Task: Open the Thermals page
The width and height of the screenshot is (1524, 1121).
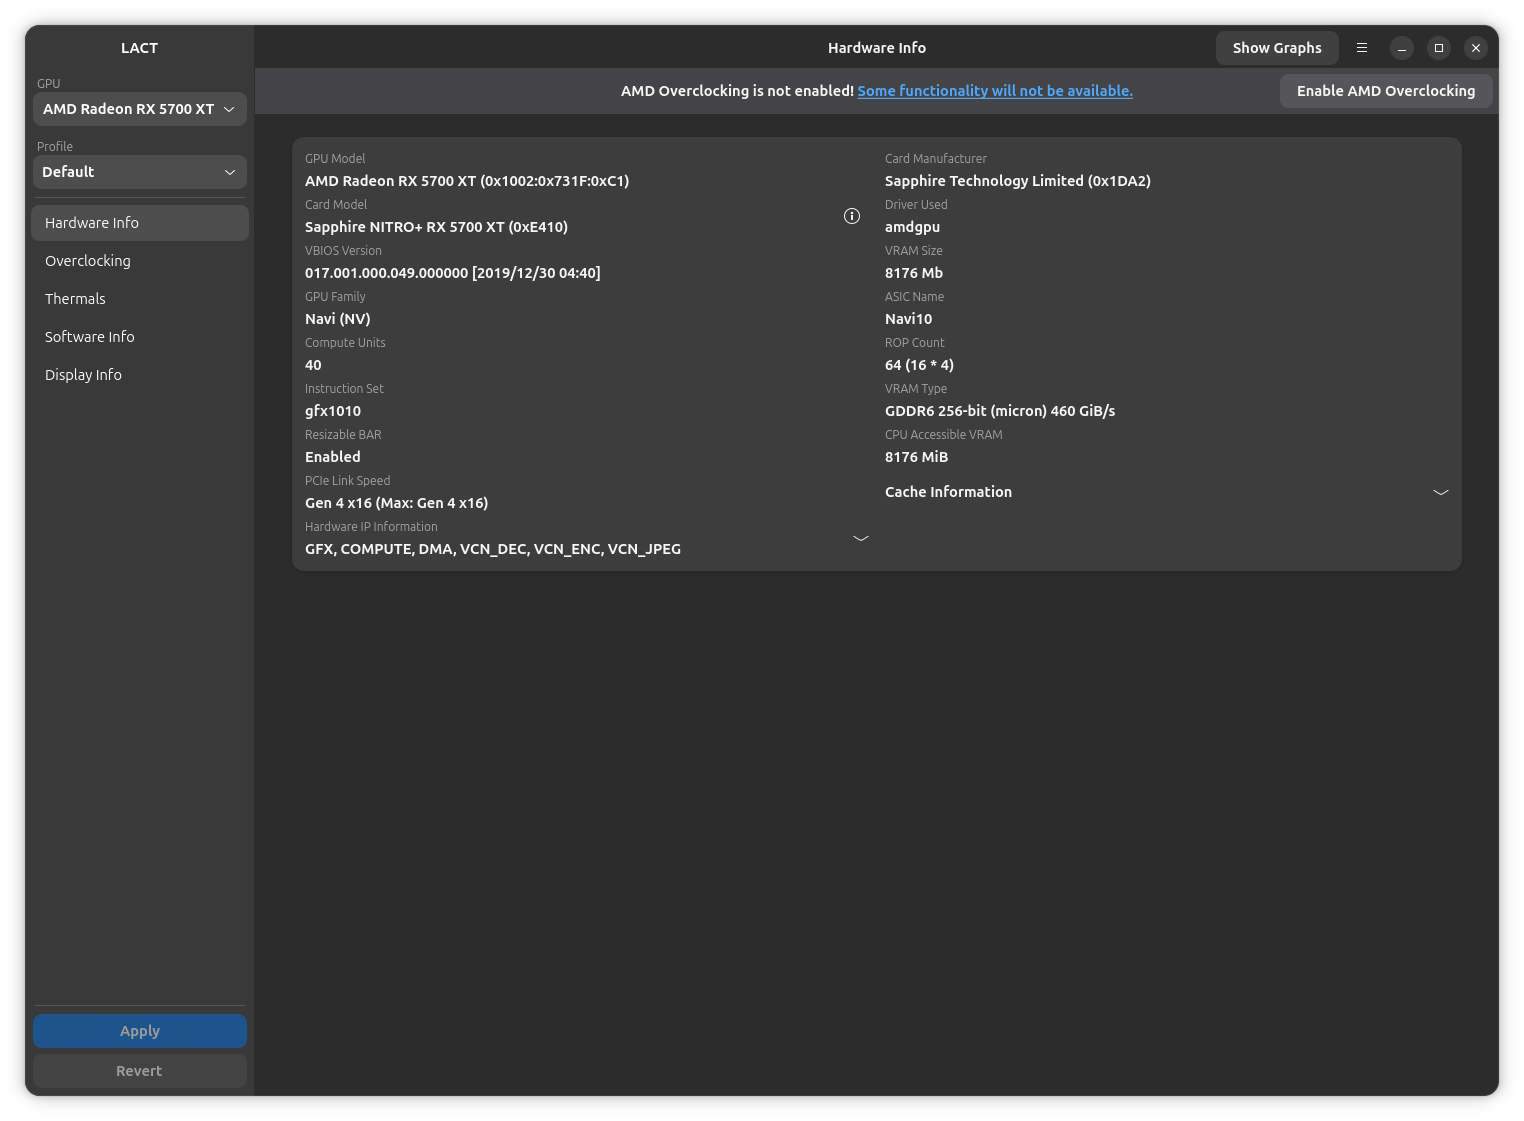Action: coord(140,299)
